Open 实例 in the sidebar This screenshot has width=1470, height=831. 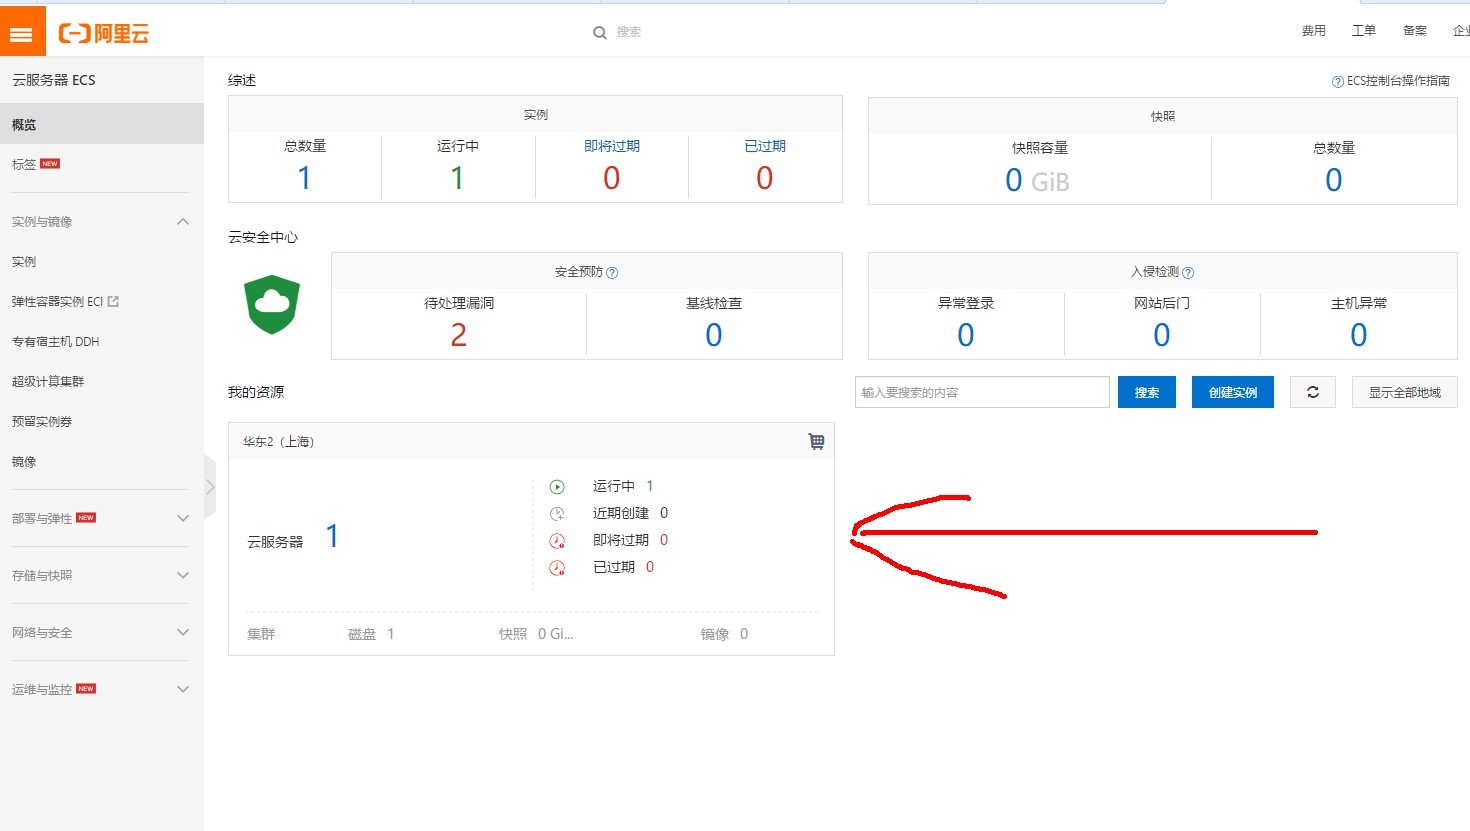[24, 261]
